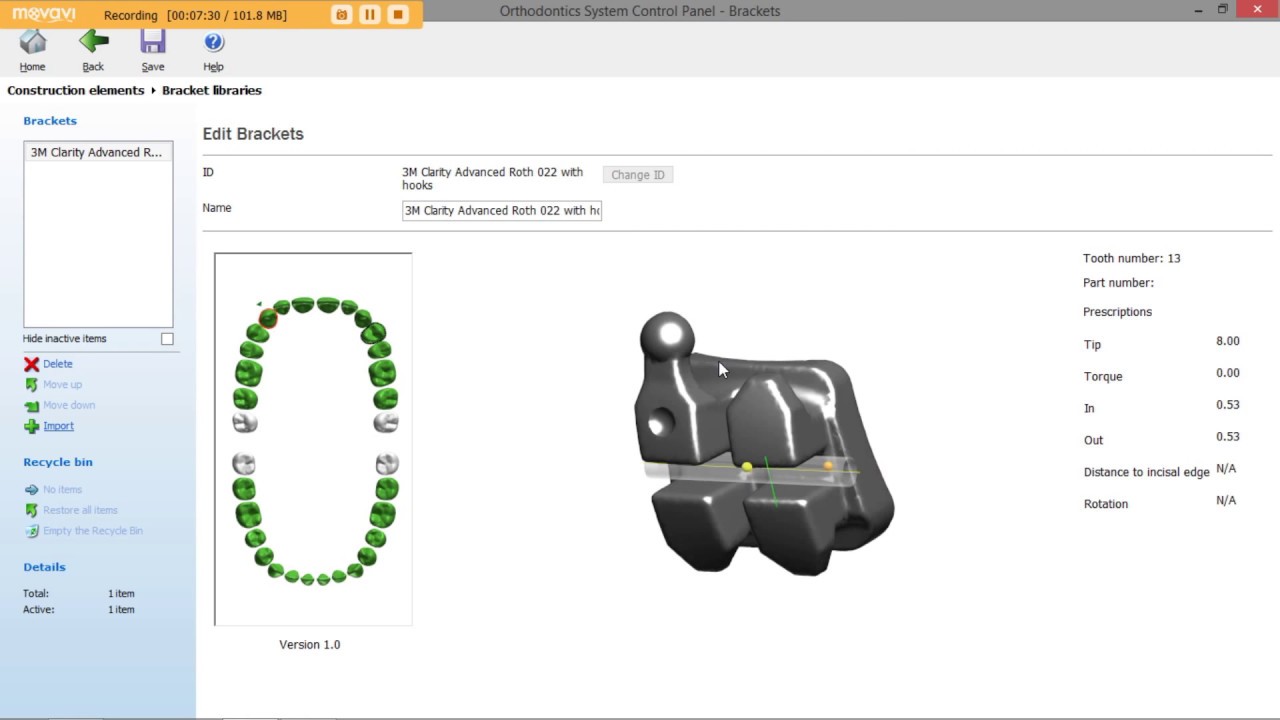Click the Rotation N/A value

(1226, 501)
